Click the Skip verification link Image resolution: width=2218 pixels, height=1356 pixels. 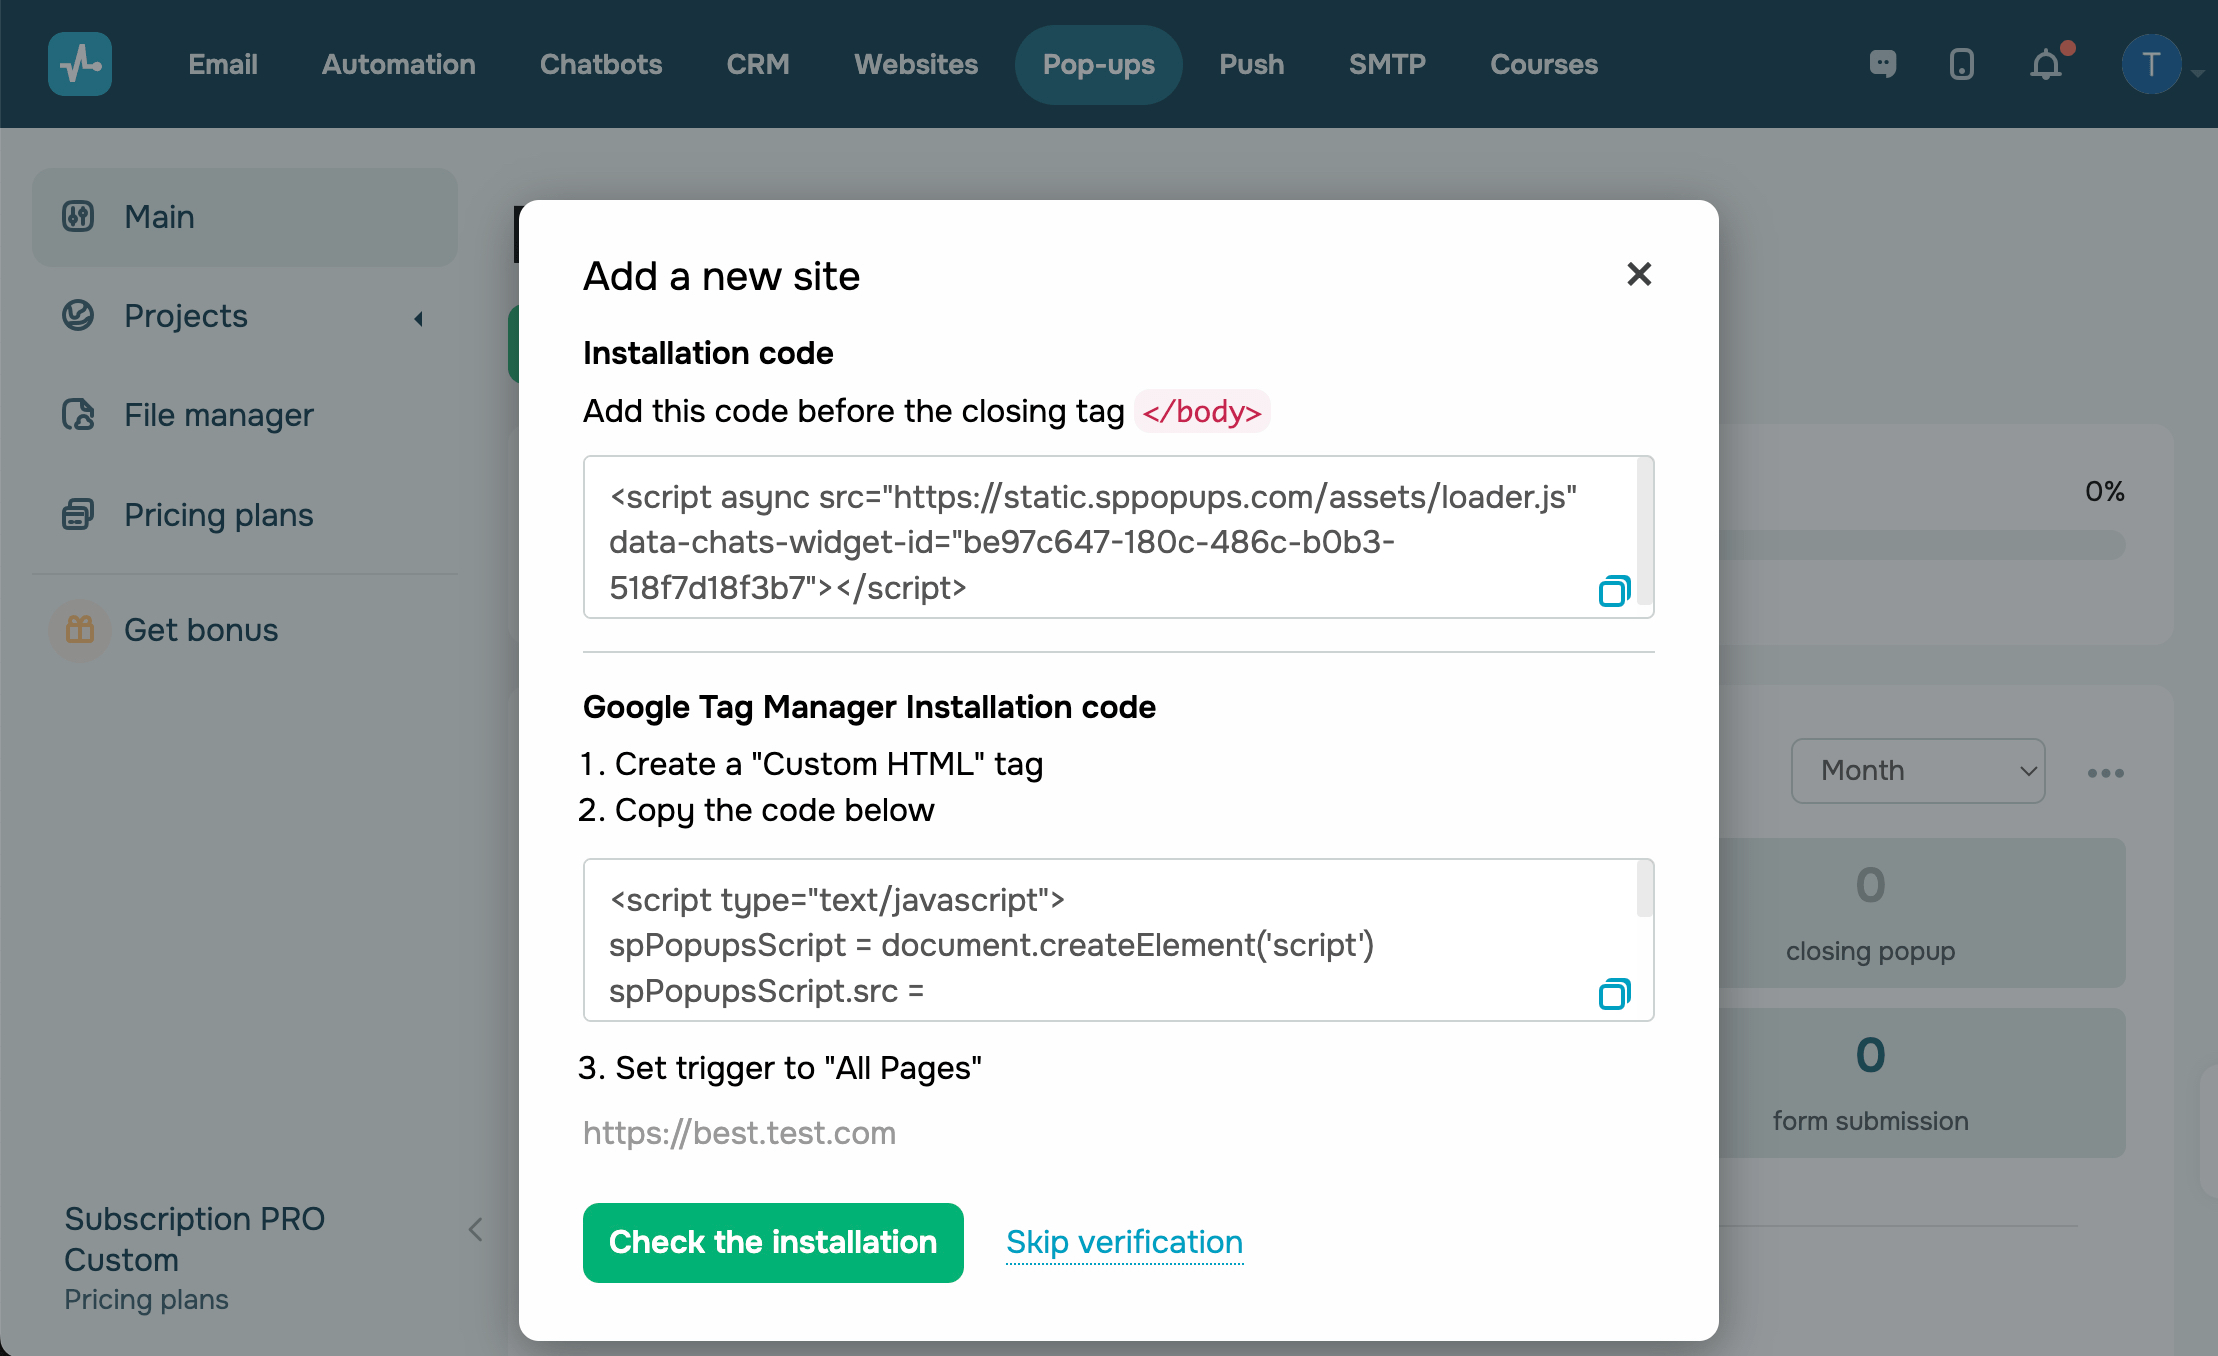pos(1124,1242)
